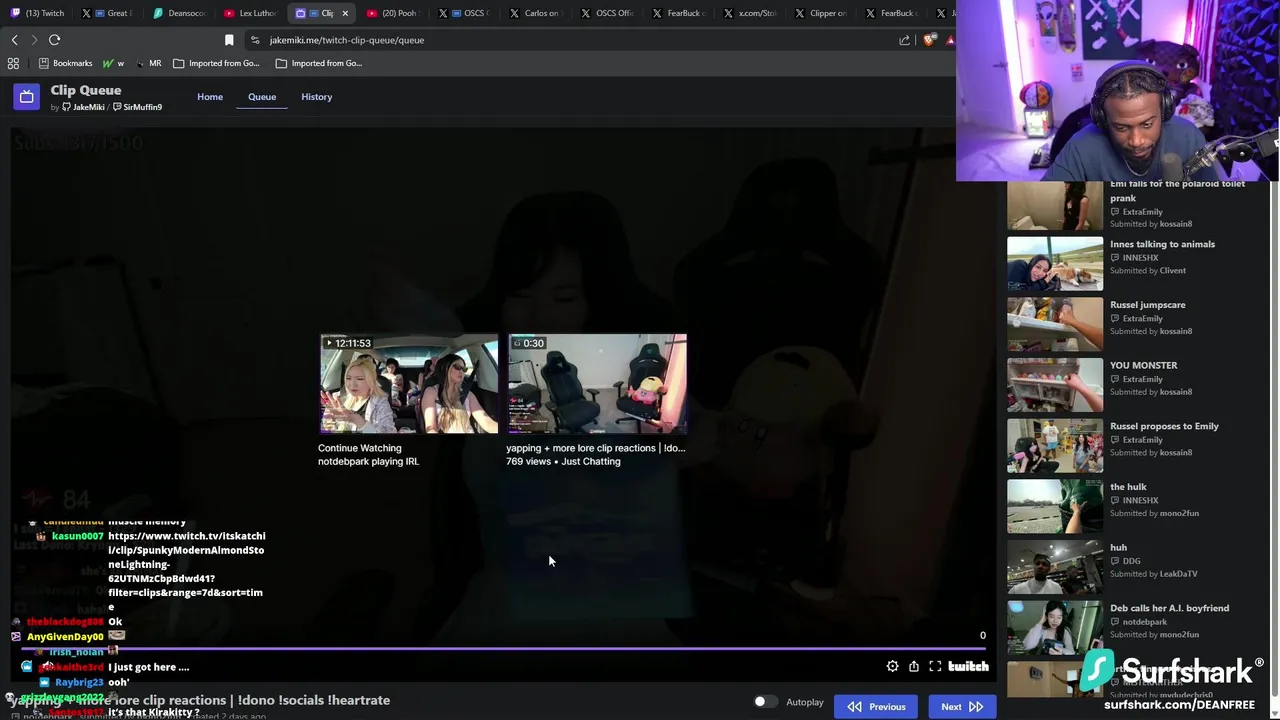Open the SirMuffin9 author link

[x=138, y=107]
